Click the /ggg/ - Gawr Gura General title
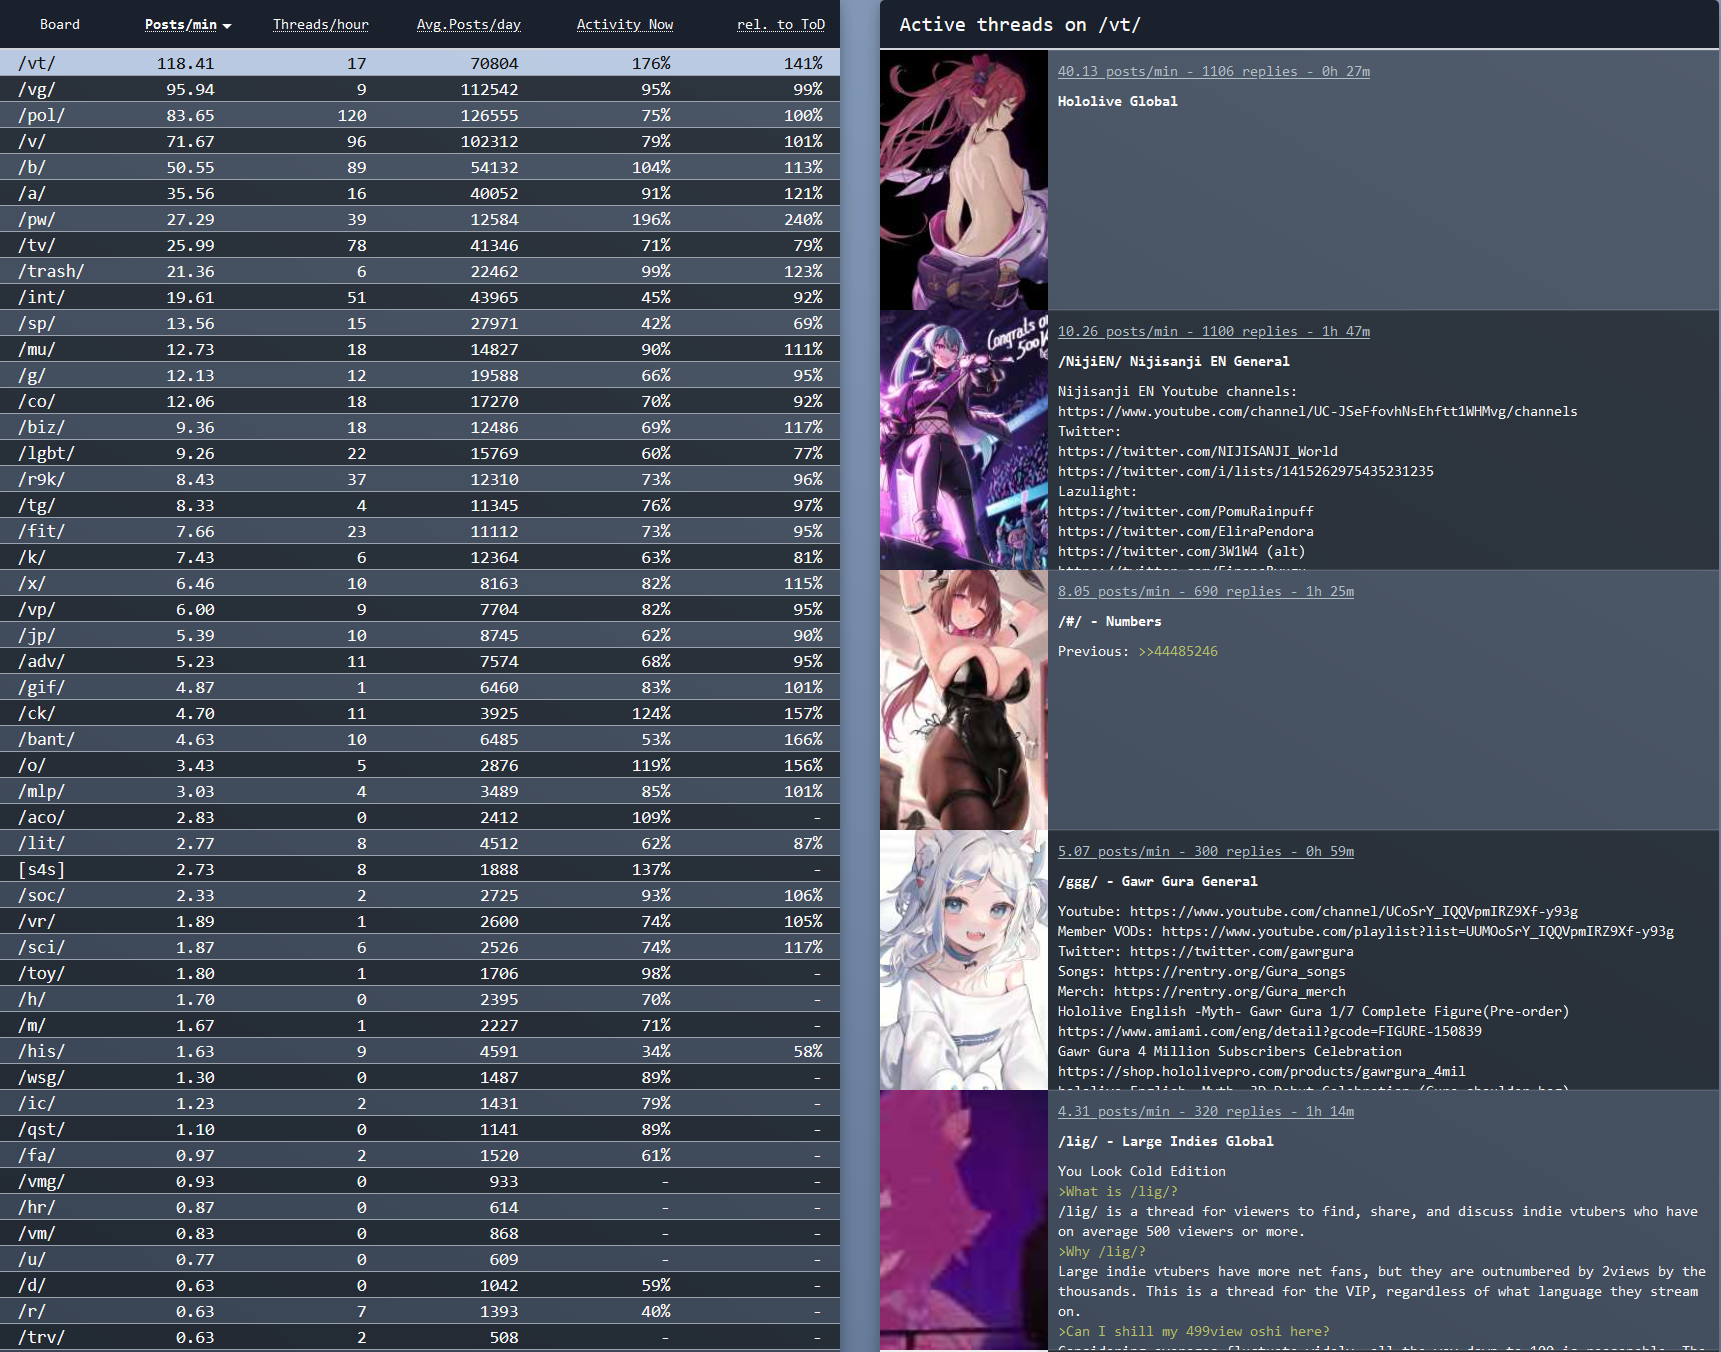Screen dimensions: 1721x1352 pyautogui.click(x=1158, y=881)
